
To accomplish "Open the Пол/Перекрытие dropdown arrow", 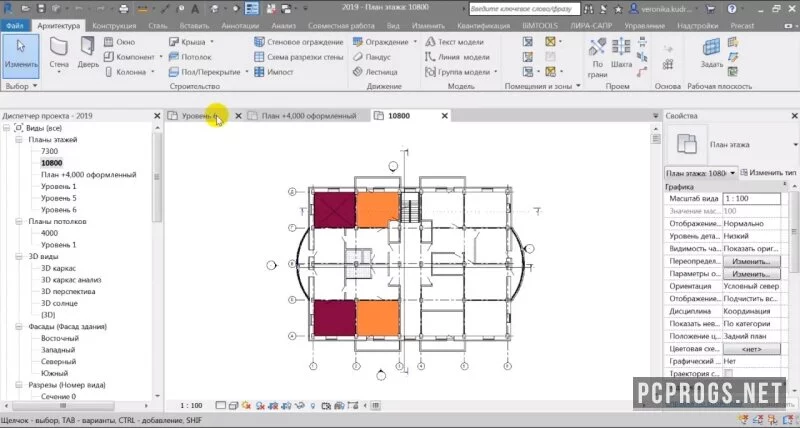I will 246,72.
